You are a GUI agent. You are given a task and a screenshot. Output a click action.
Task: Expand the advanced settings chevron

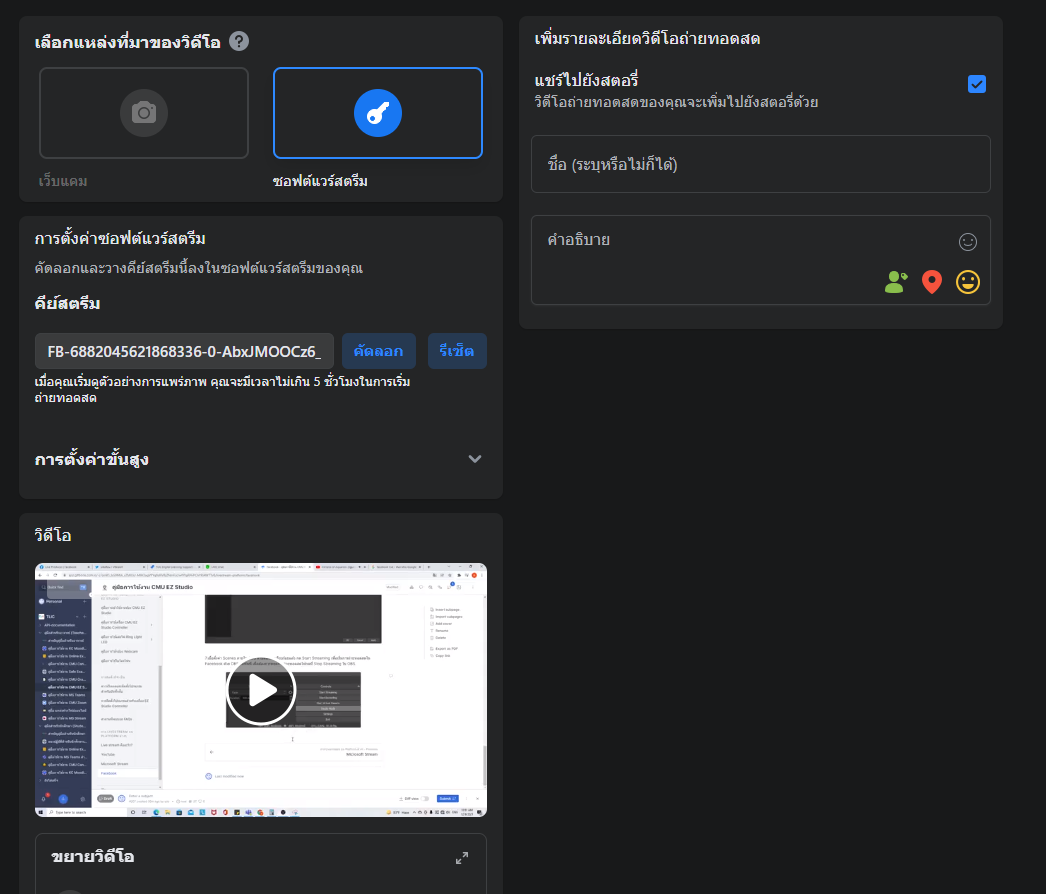pyautogui.click(x=475, y=459)
